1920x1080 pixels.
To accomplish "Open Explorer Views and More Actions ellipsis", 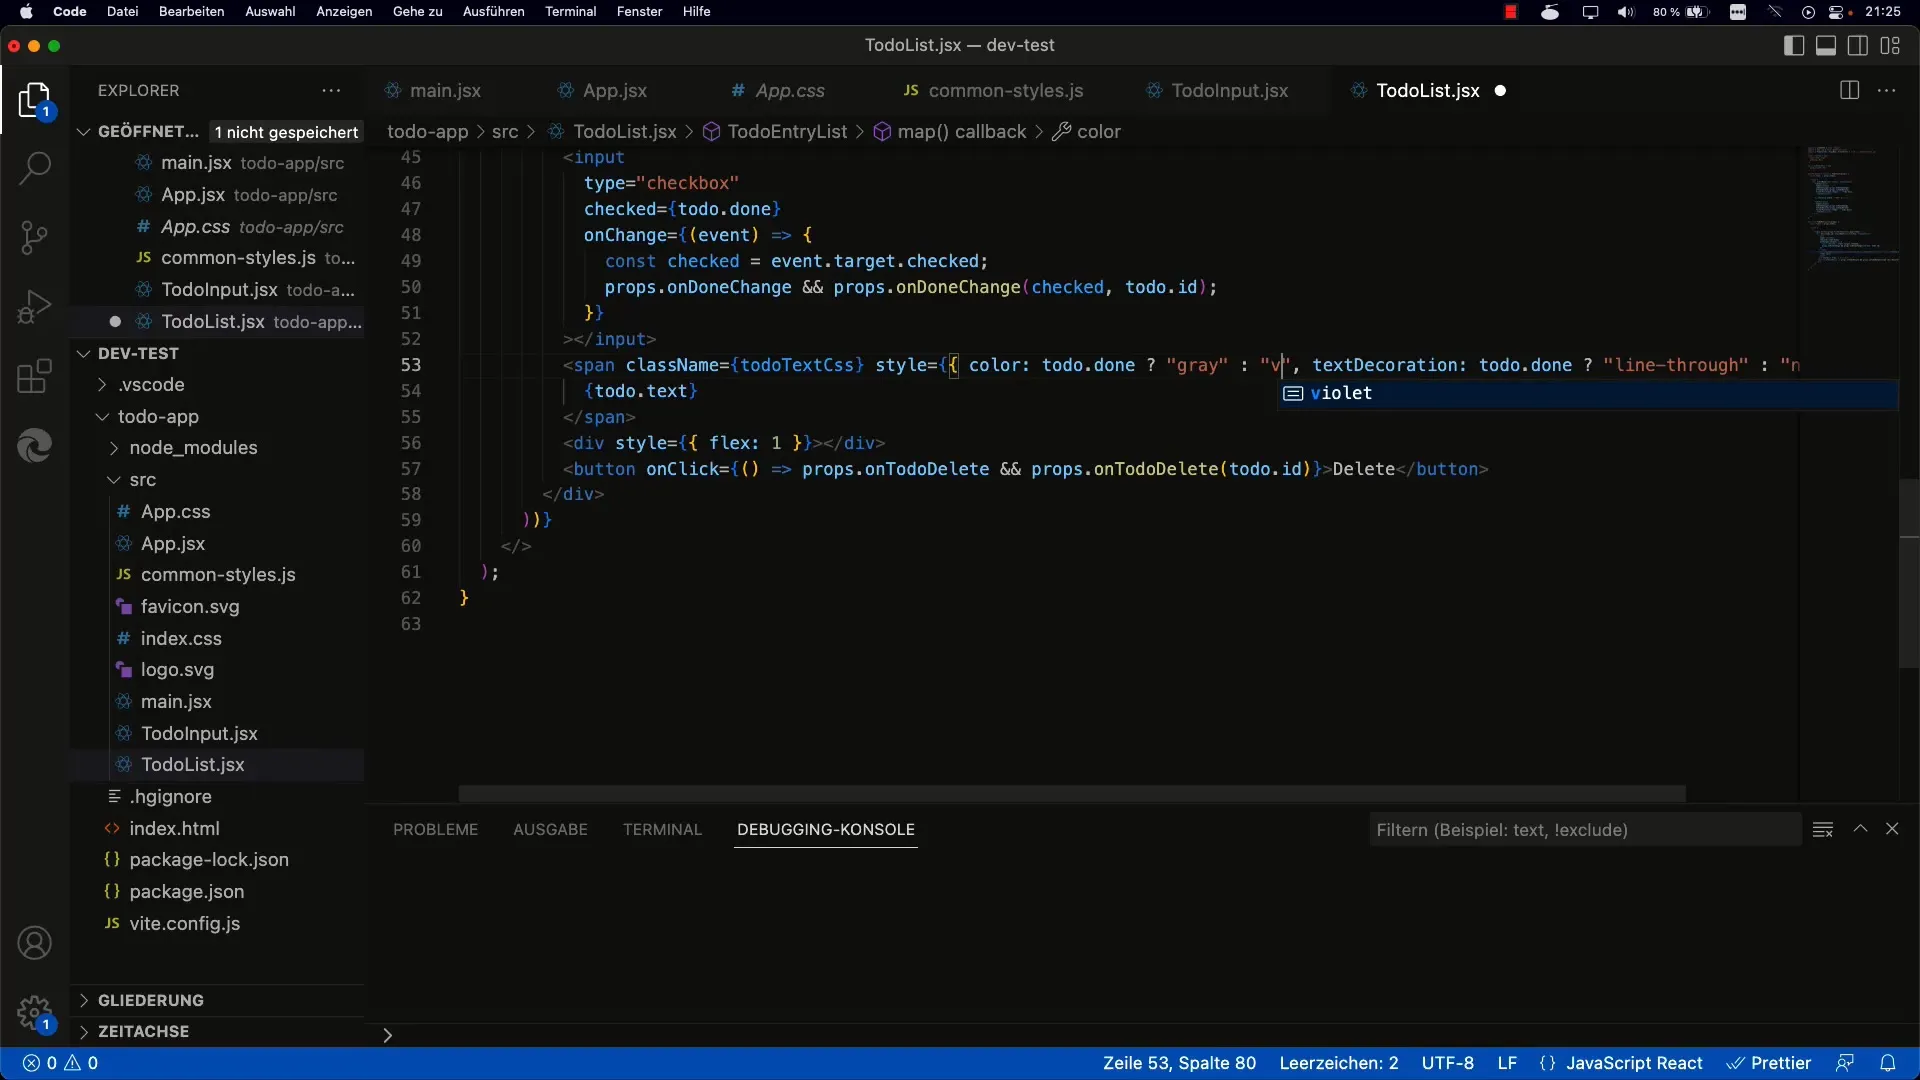I will tap(331, 90).
